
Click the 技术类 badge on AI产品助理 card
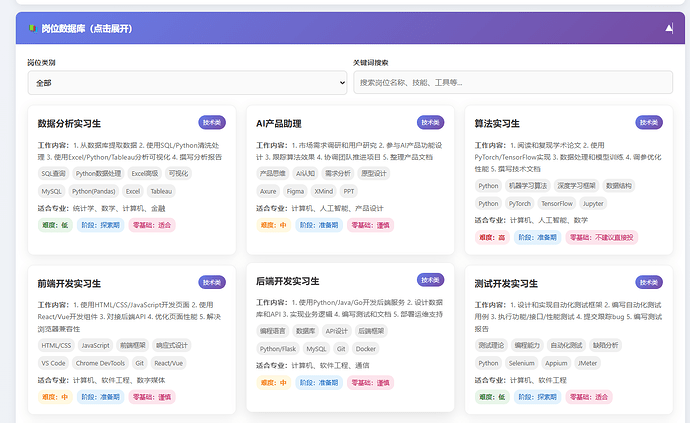[x=430, y=123]
